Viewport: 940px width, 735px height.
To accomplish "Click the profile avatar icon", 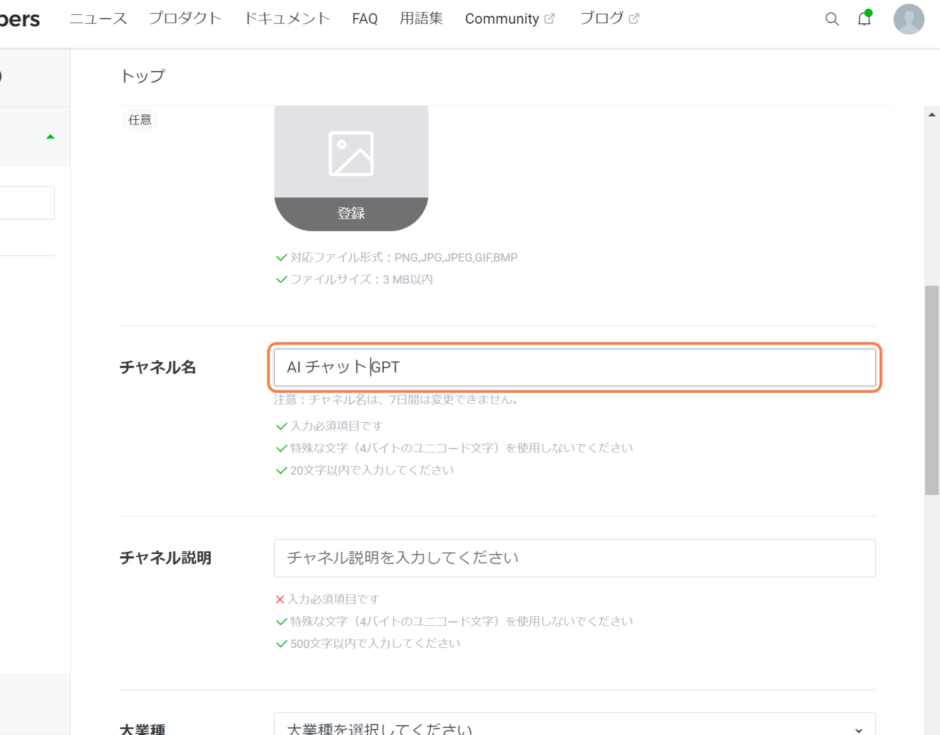I will 908,18.
